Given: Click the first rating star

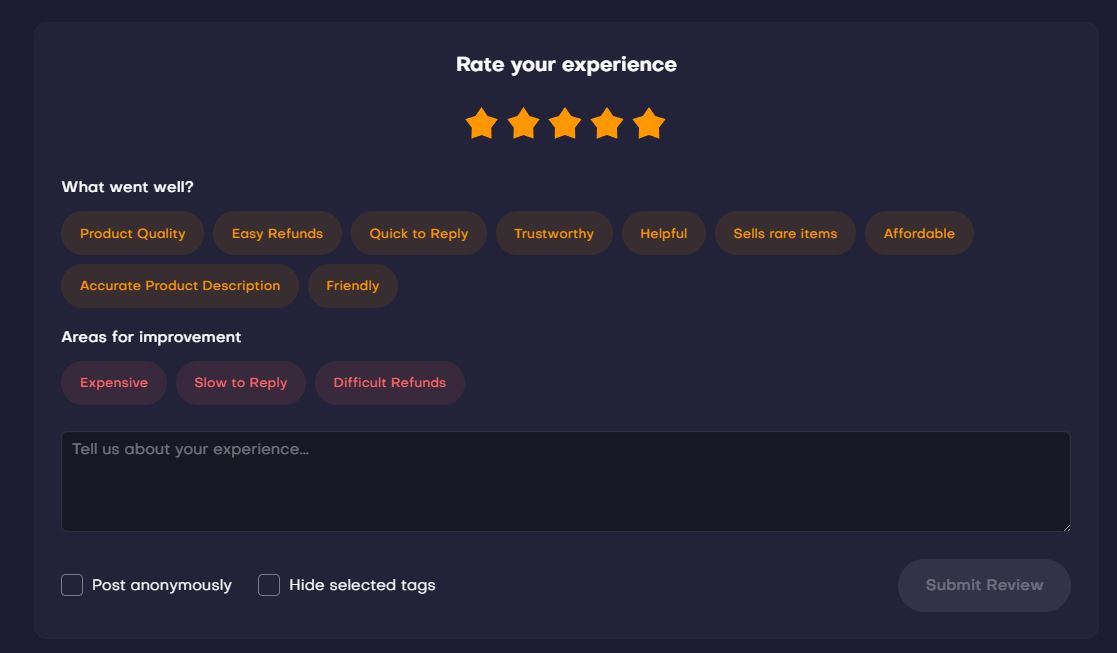Looking at the screenshot, I should coord(481,124).
